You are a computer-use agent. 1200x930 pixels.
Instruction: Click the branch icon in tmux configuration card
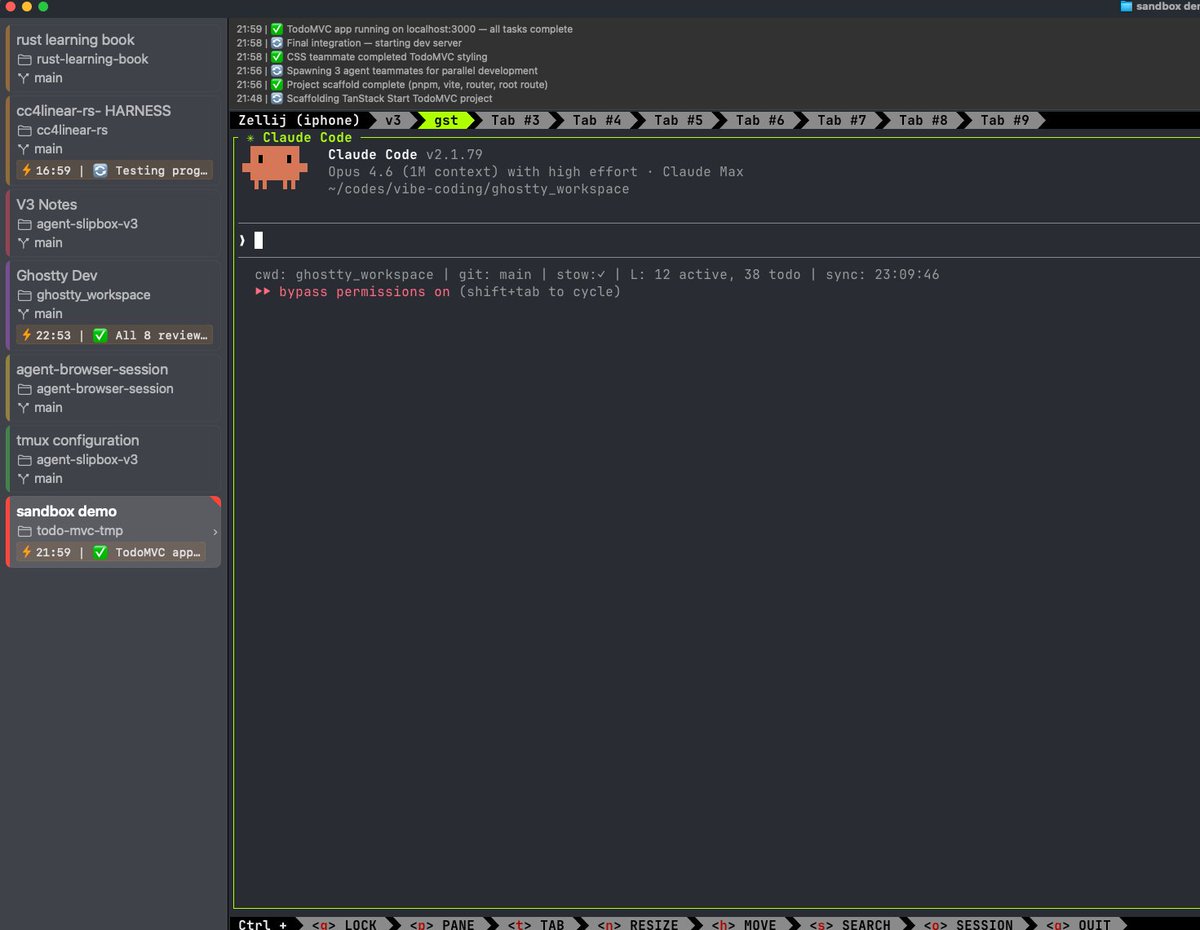coord(24,479)
